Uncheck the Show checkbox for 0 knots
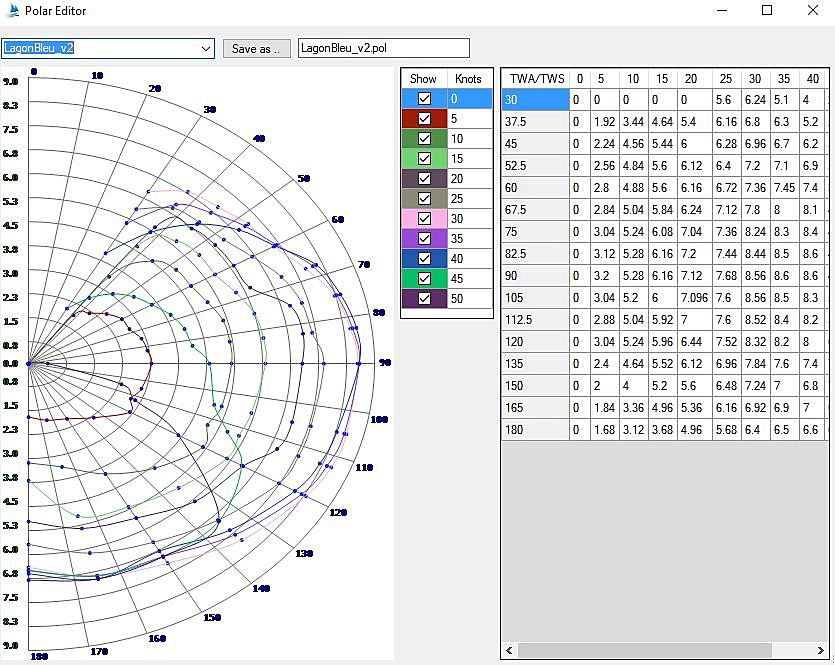 click(x=424, y=98)
